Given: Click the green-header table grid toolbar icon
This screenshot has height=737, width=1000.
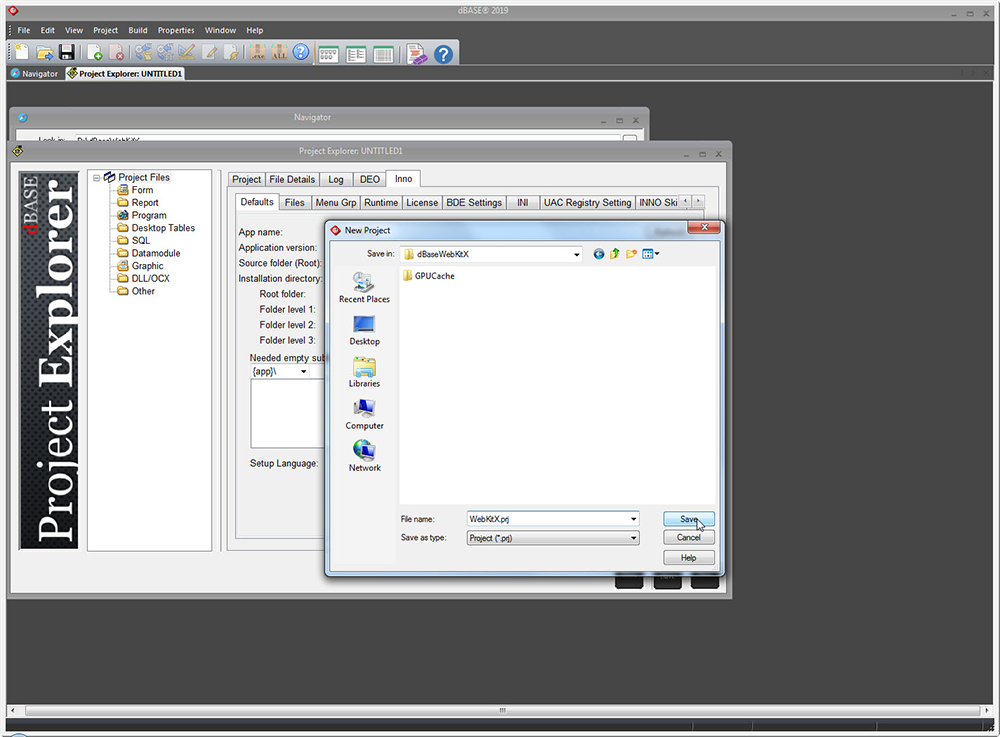Looking at the screenshot, I should [383, 55].
